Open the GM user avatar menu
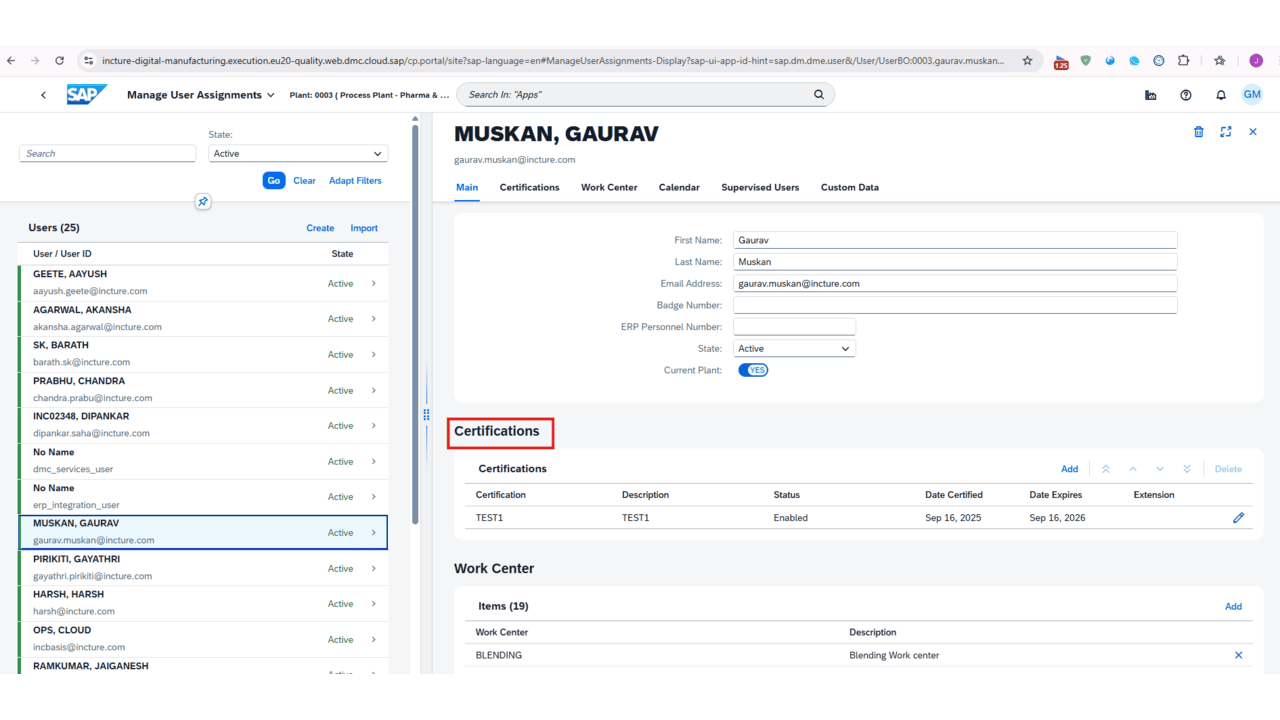1280x720 pixels. (1252, 94)
